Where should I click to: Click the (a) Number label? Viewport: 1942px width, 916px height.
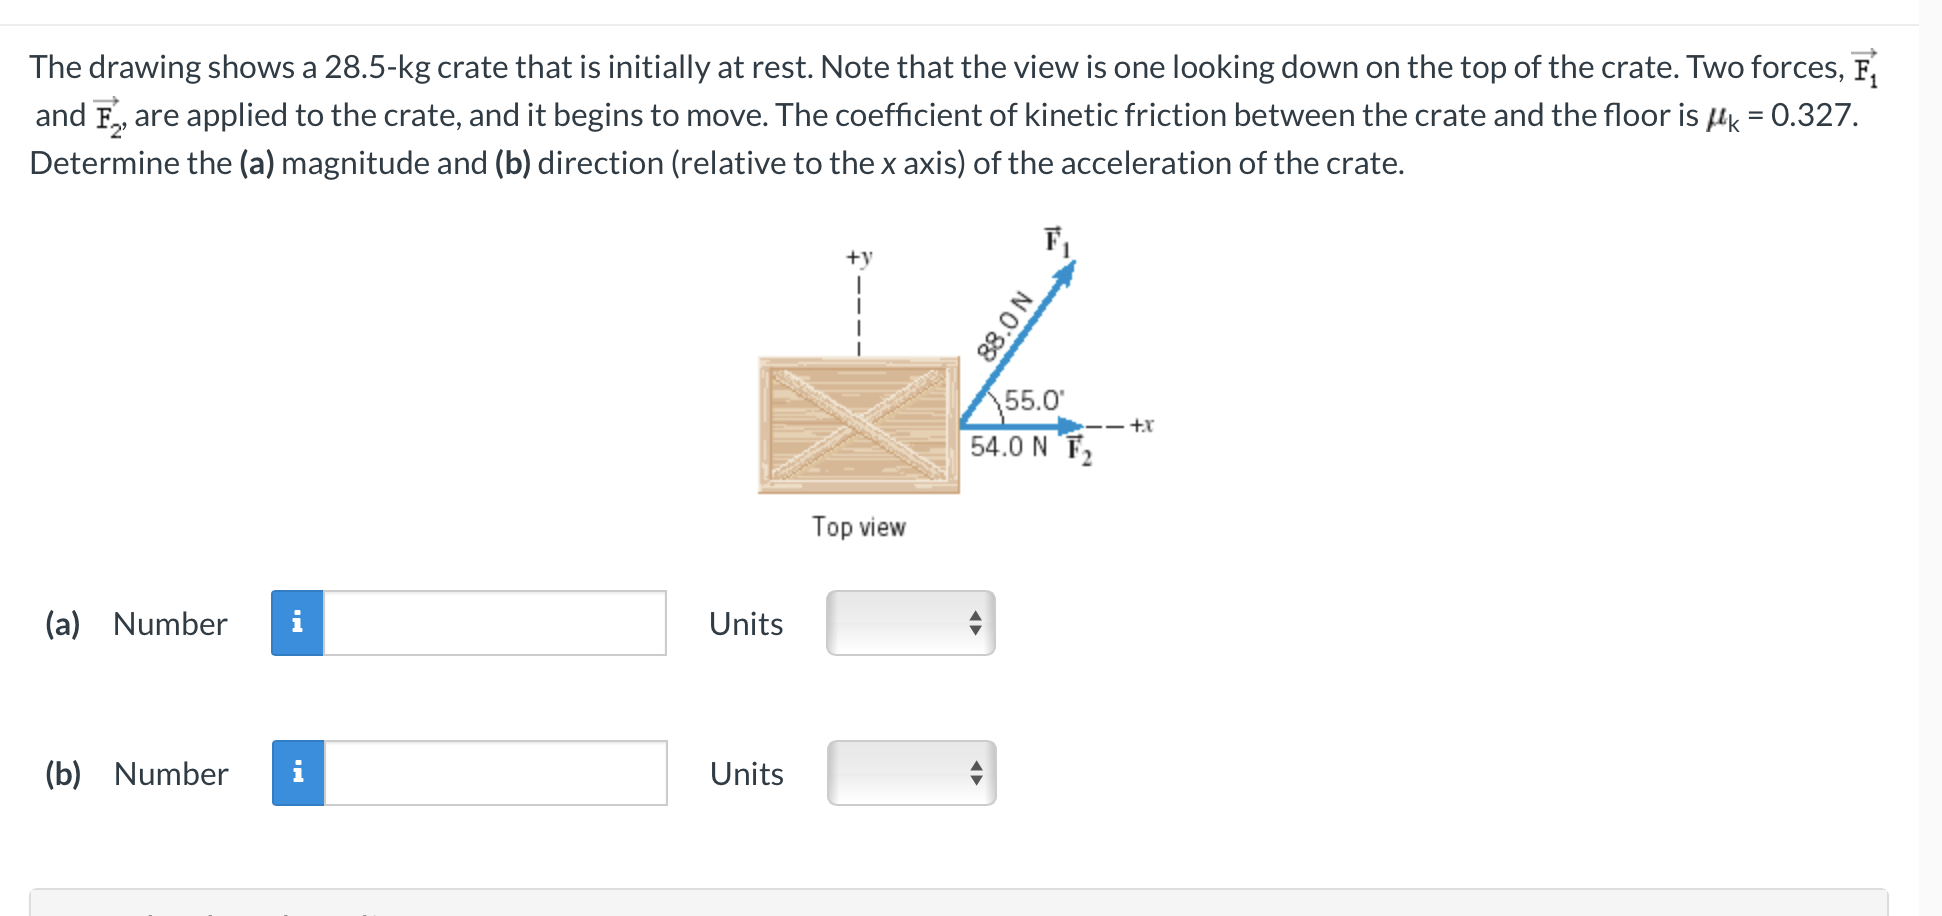pyautogui.click(x=169, y=623)
